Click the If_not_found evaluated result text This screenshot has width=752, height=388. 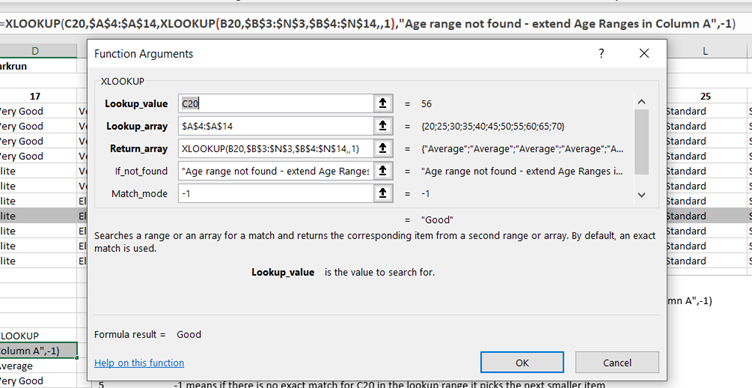pyautogui.click(x=522, y=171)
